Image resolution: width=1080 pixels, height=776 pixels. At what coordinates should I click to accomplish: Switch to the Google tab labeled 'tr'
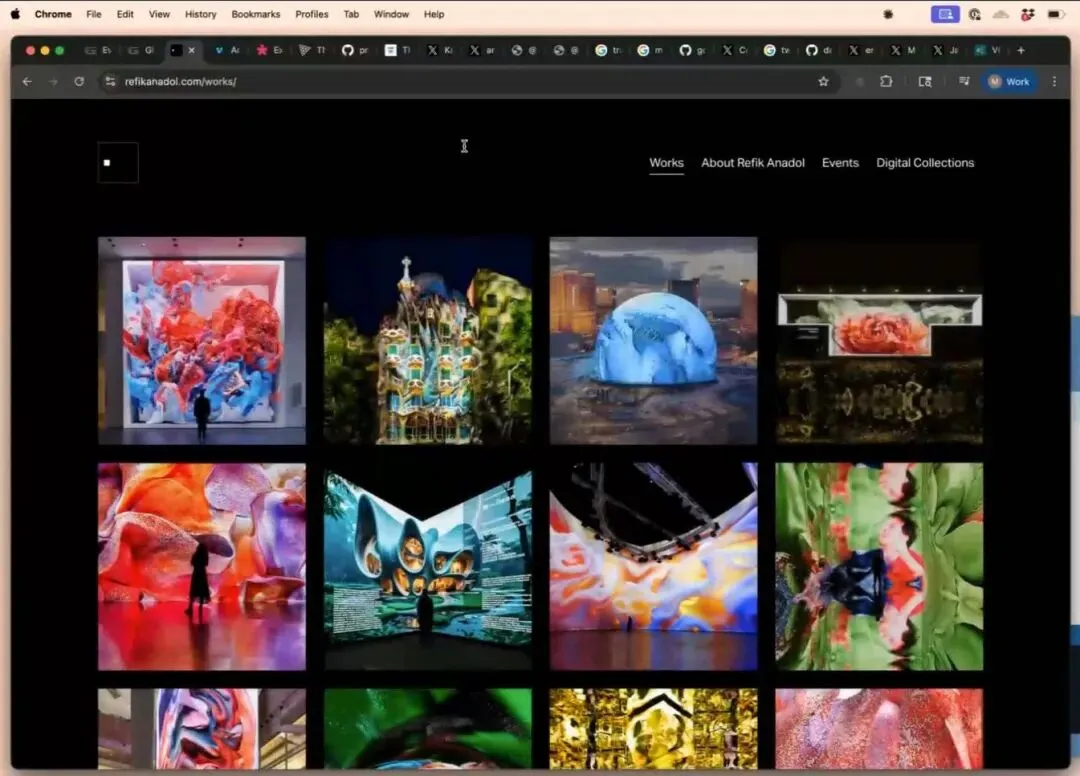pos(608,50)
